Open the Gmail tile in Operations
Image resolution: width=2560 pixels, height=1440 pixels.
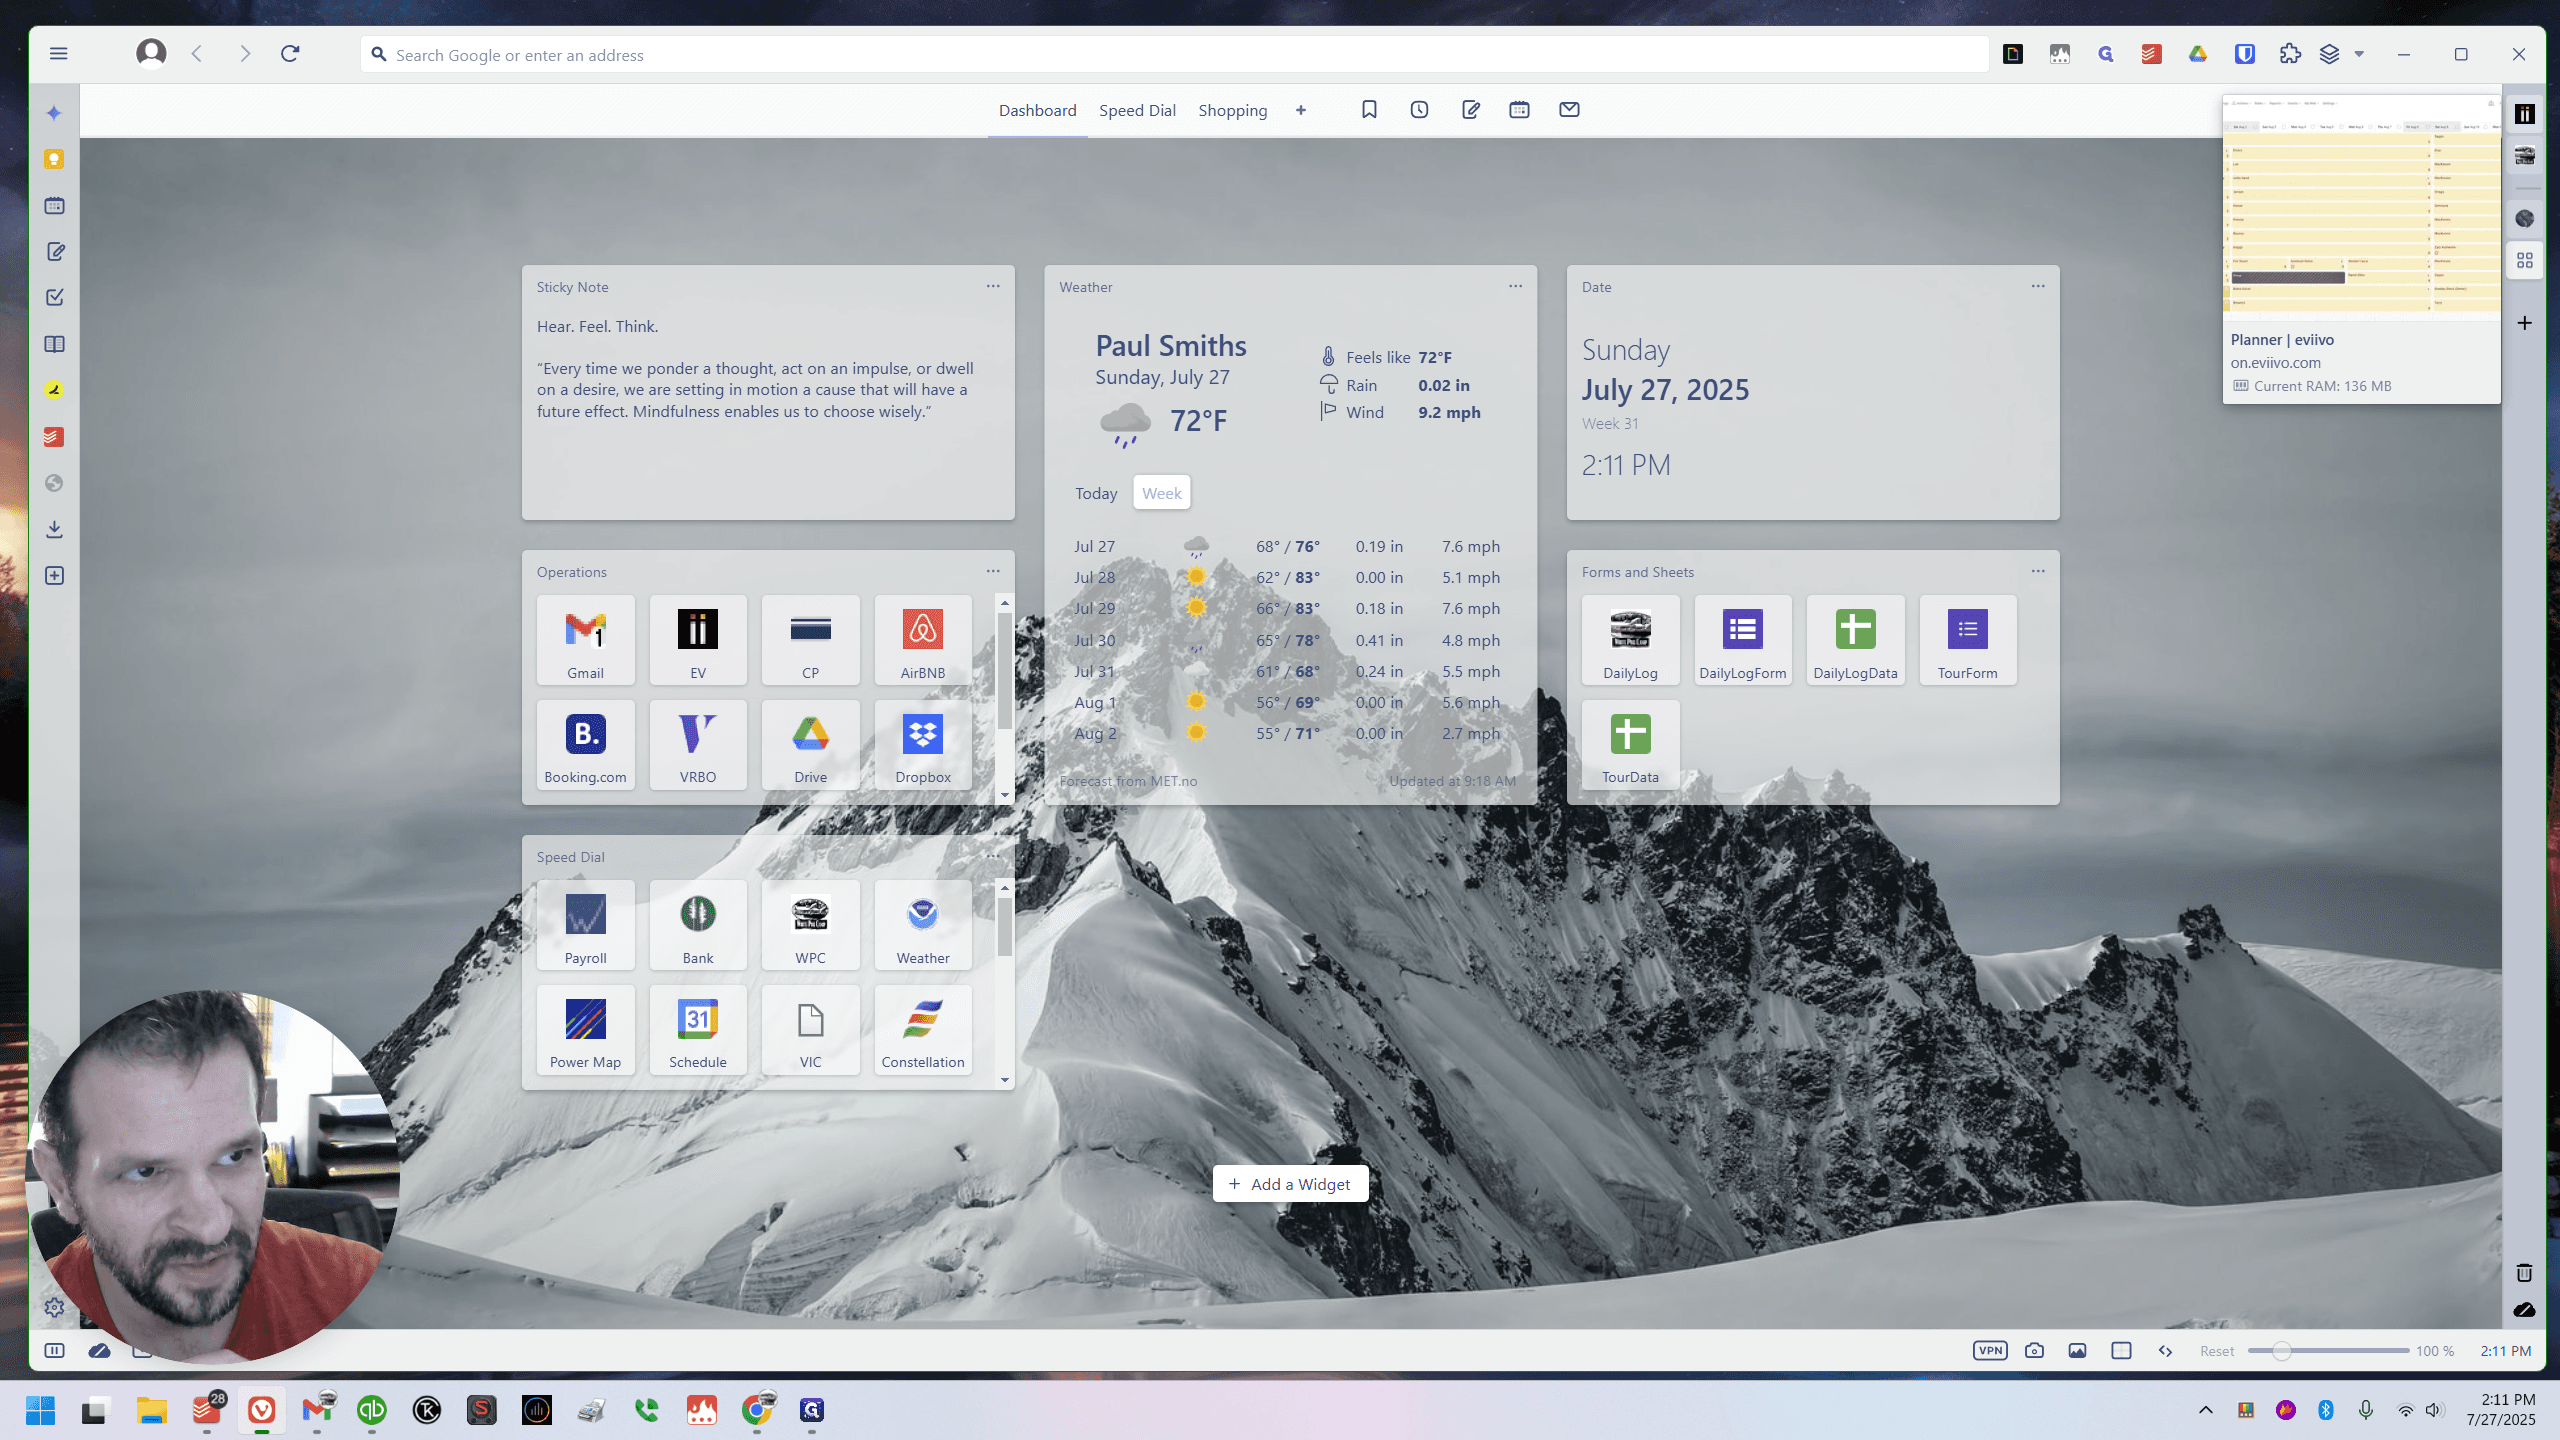pos(585,640)
